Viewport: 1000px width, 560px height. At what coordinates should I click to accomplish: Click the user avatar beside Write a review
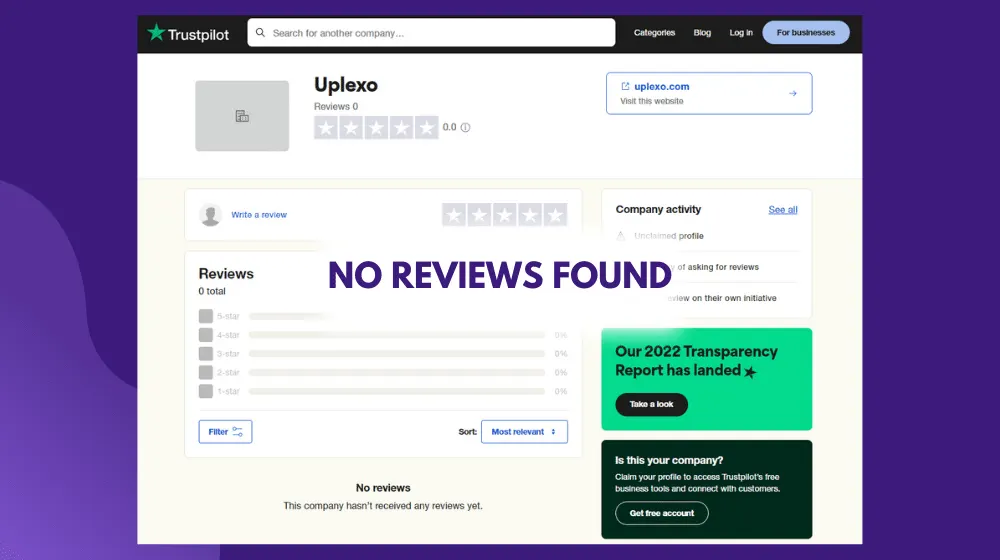click(210, 215)
